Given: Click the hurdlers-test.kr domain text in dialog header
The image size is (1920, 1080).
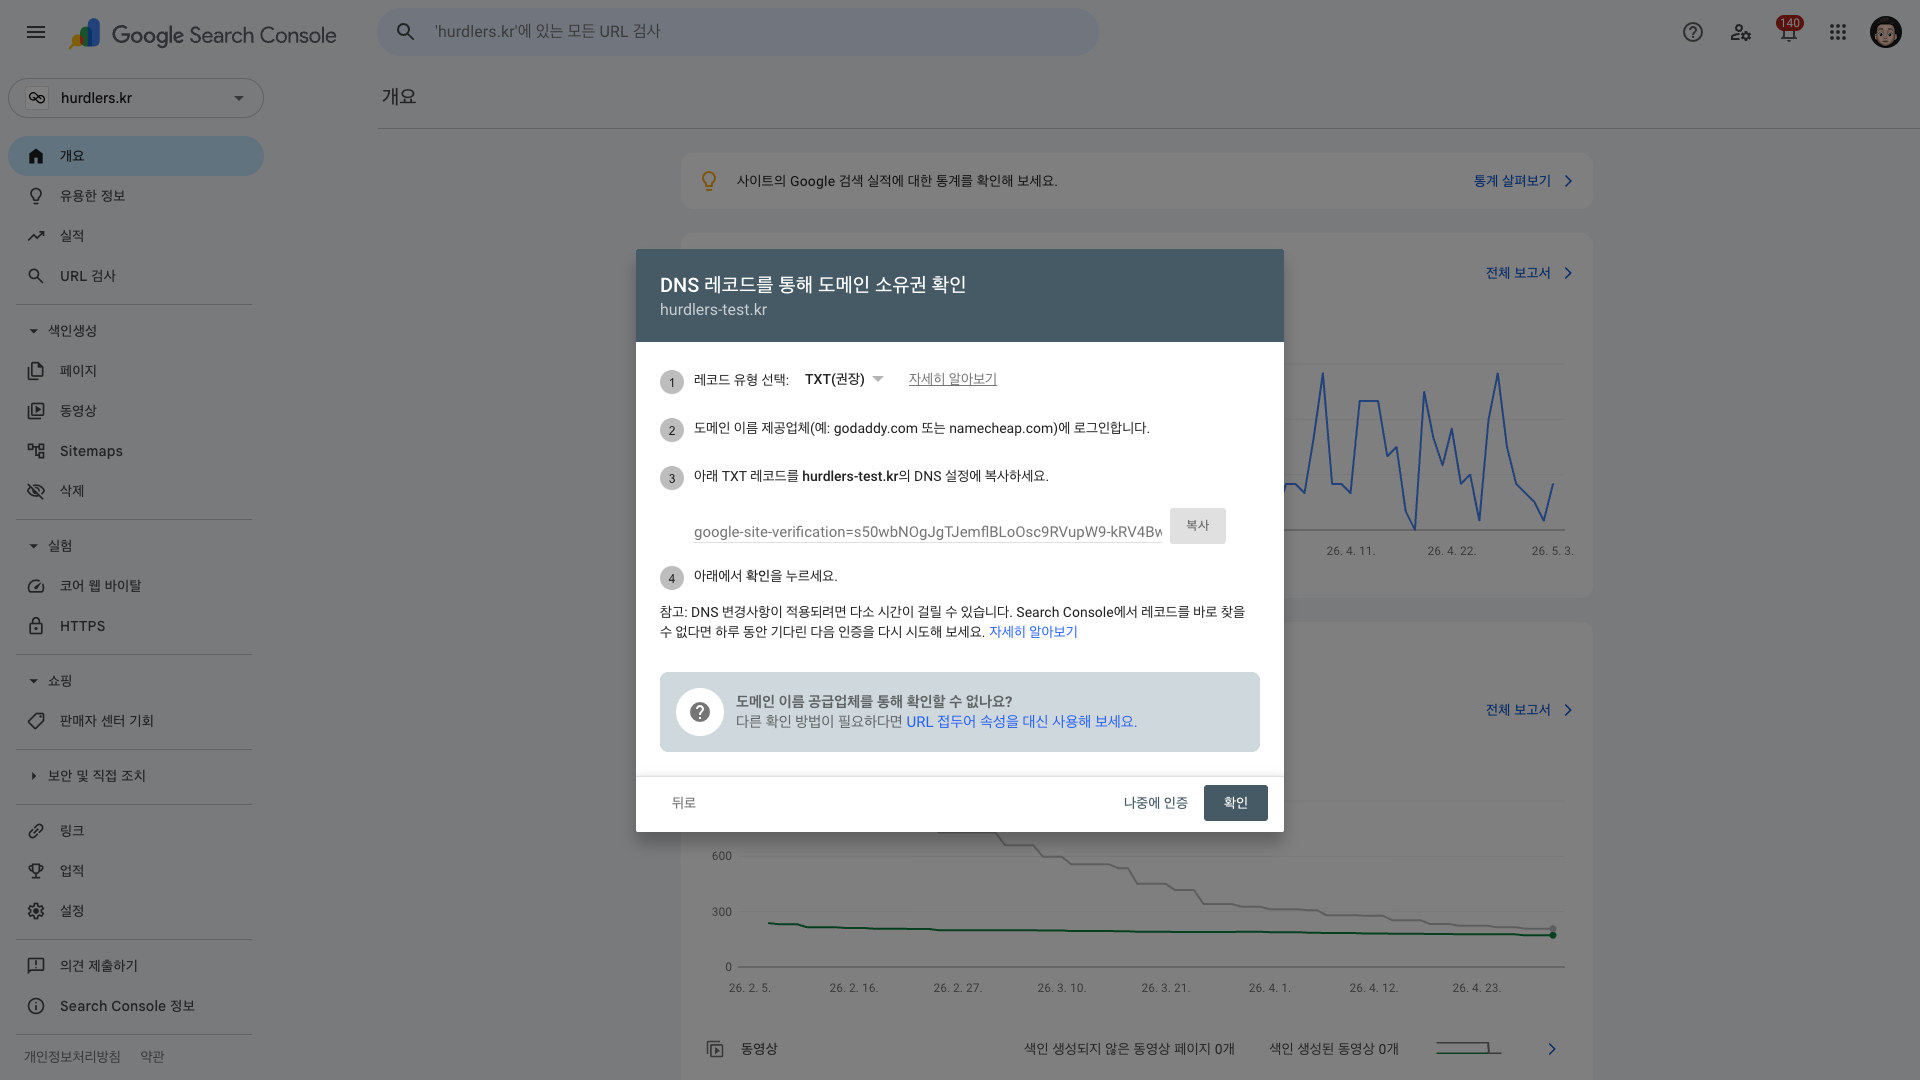Looking at the screenshot, I should [x=713, y=310].
